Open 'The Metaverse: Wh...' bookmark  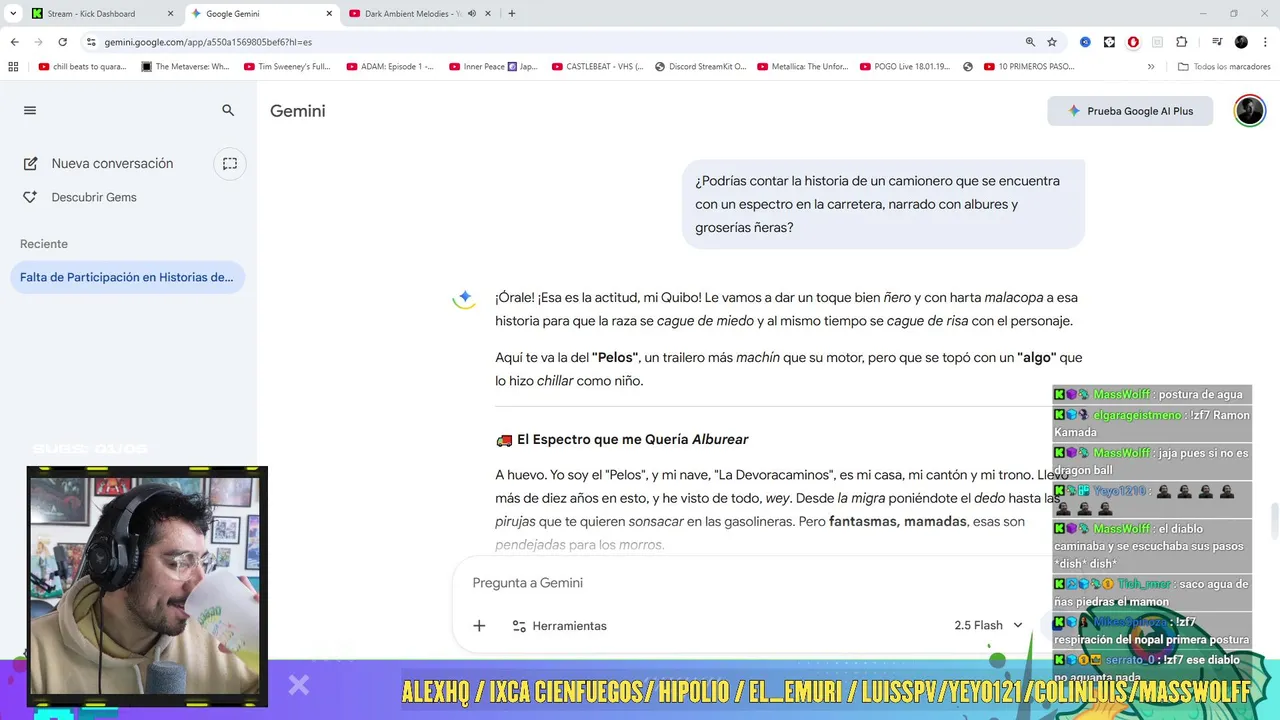[185, 67]
